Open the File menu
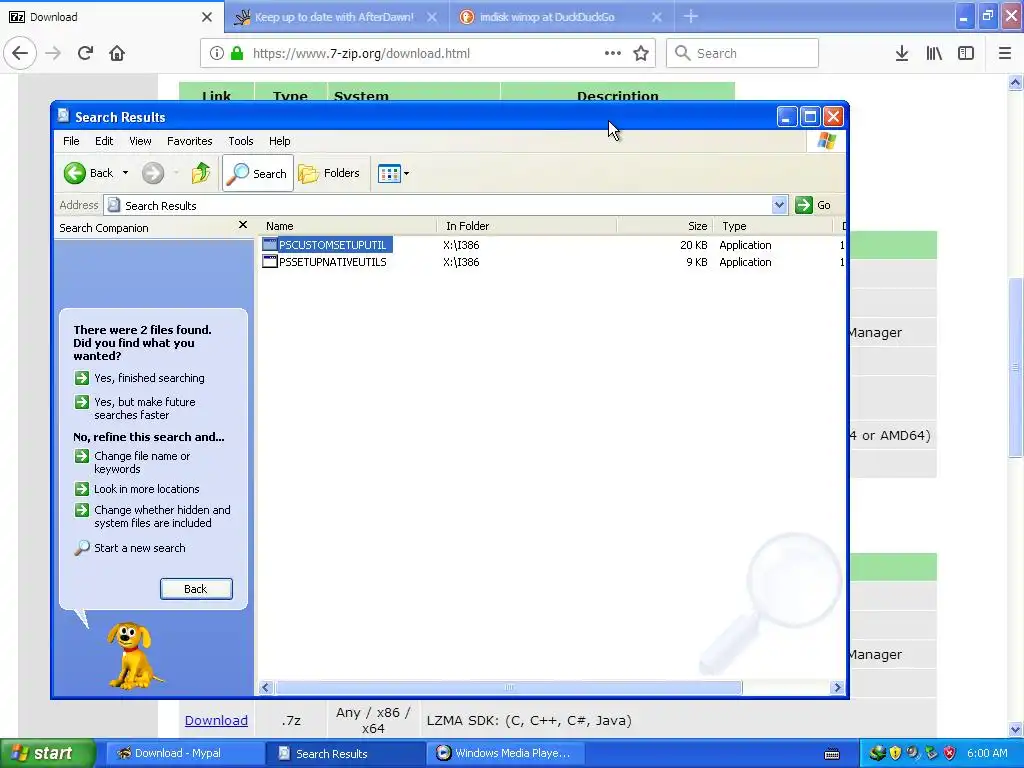The image size is (1024, 768). click(71, 141)
